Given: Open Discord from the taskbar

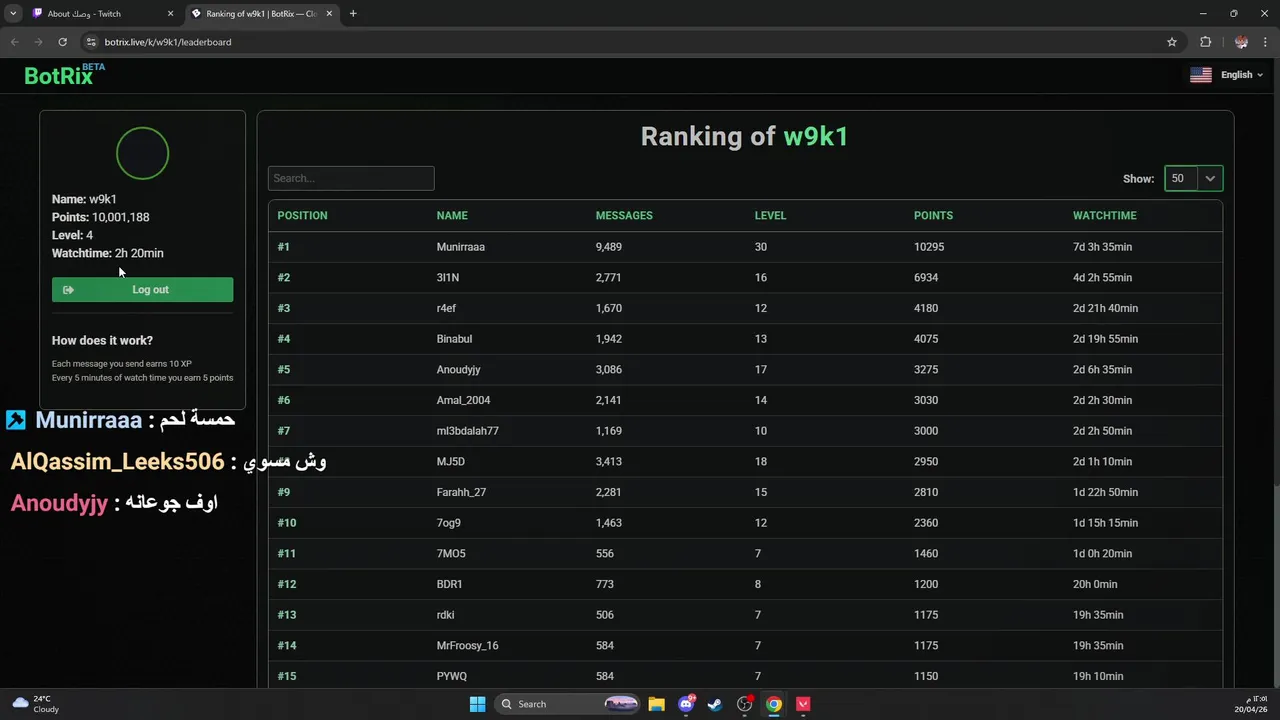Looking at the screenshot, I should point(686,704).
